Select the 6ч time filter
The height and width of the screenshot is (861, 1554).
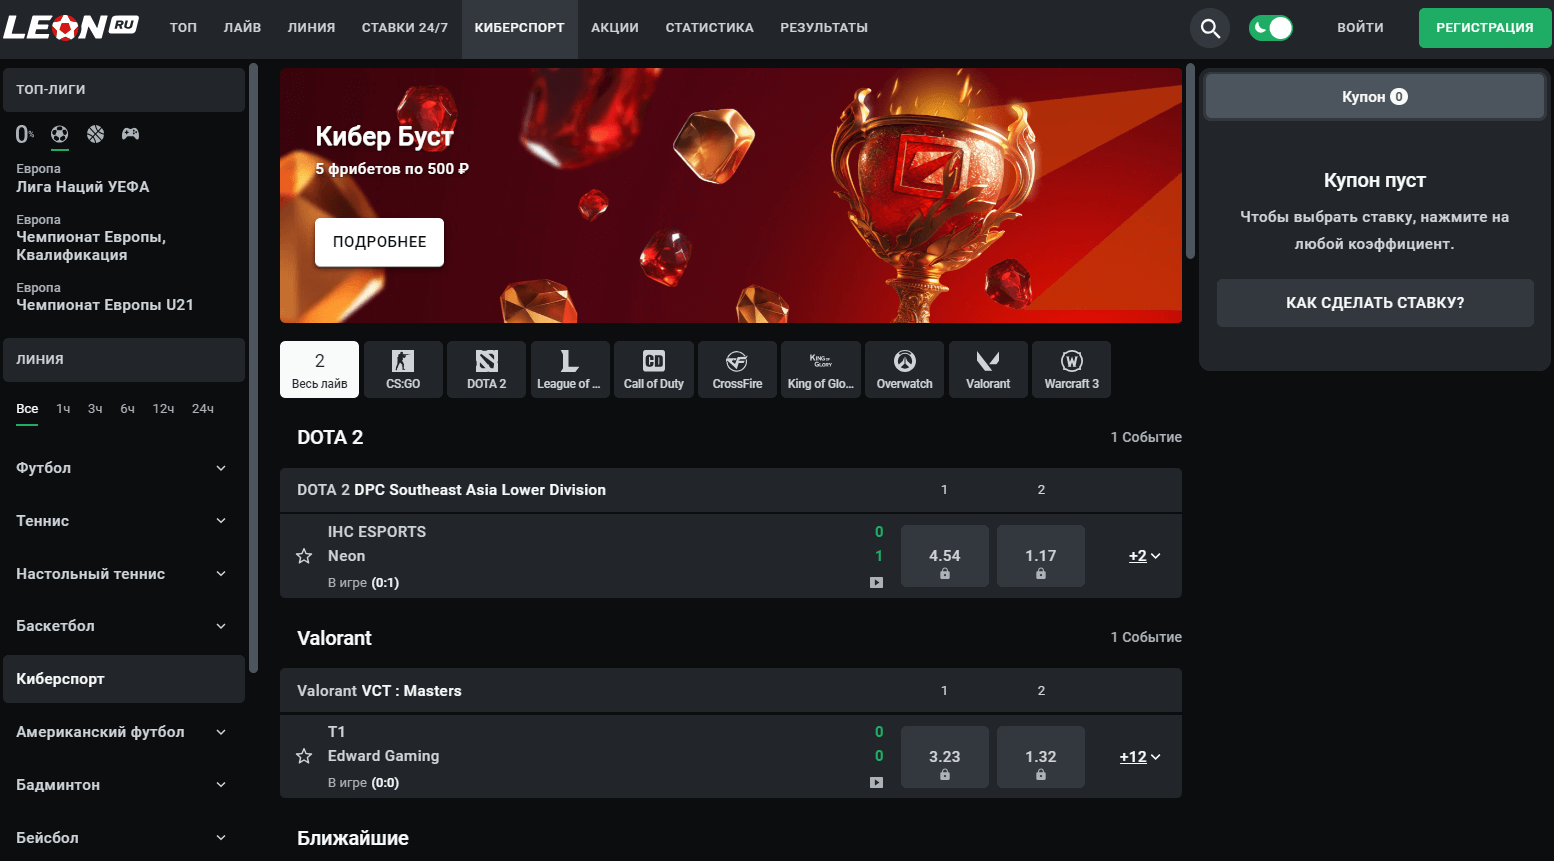127,409
